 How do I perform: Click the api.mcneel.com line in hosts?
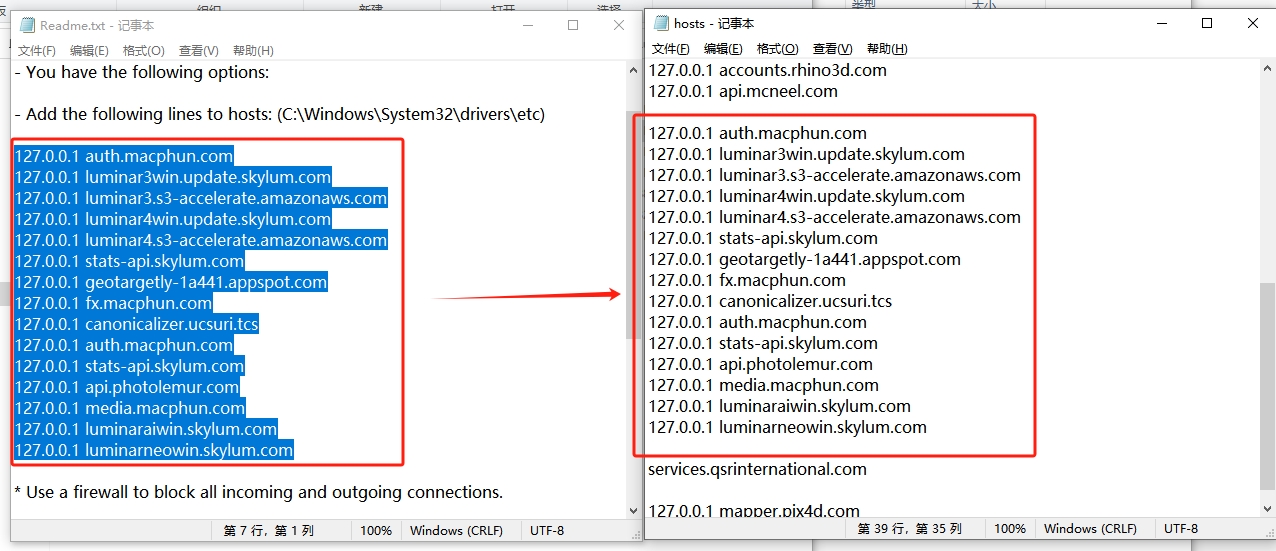pyautogui.click(x=743, y=91)
